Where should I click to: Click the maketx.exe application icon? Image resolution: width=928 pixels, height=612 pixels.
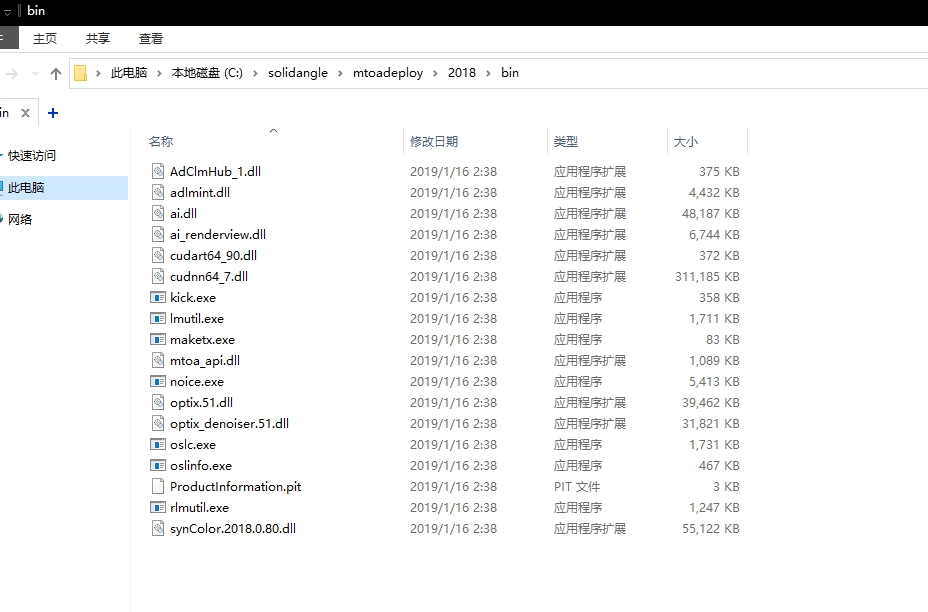157,339
